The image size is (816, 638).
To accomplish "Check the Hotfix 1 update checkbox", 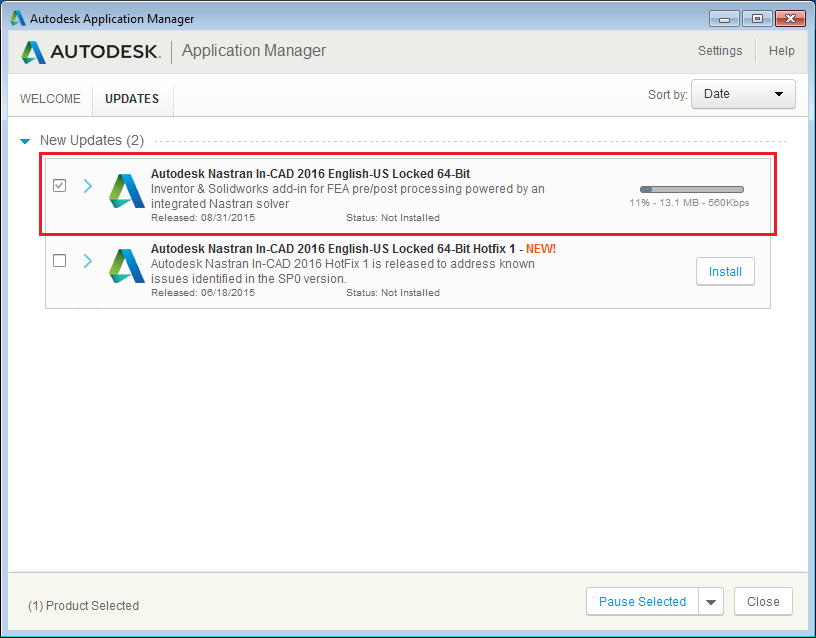I will coord(59,260).
